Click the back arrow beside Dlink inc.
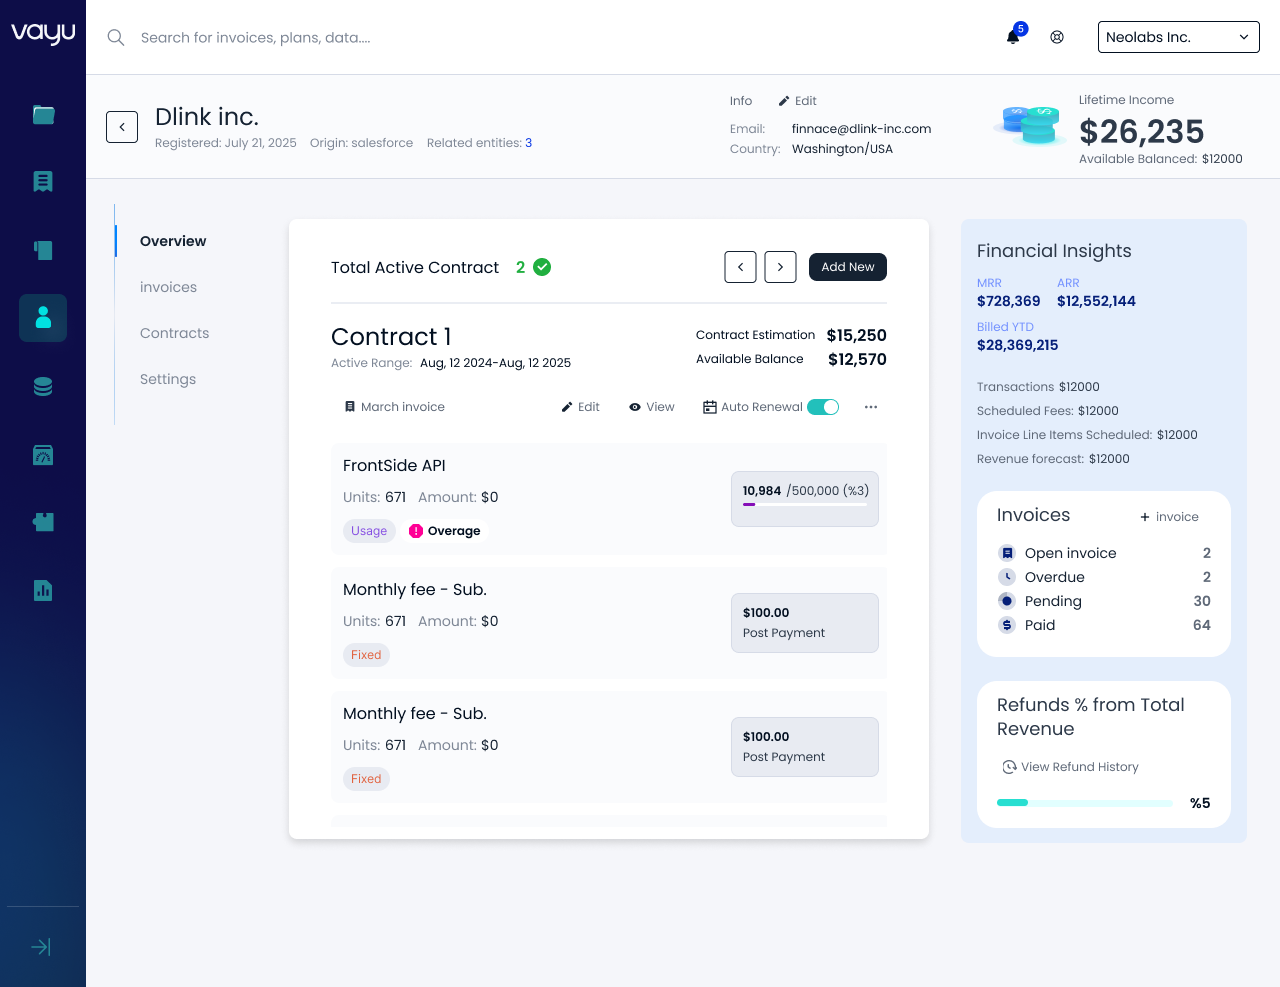1280x987 pixels. tap(122, 127)
